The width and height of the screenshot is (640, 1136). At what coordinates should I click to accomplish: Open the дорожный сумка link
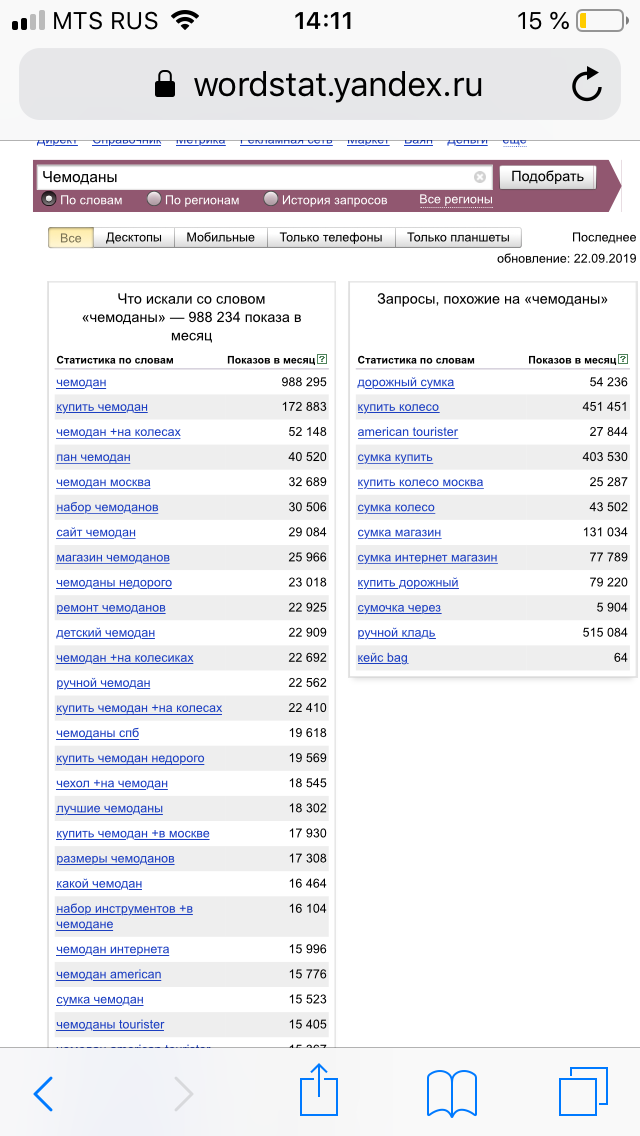pyautogui.click(x=406, y=383)
